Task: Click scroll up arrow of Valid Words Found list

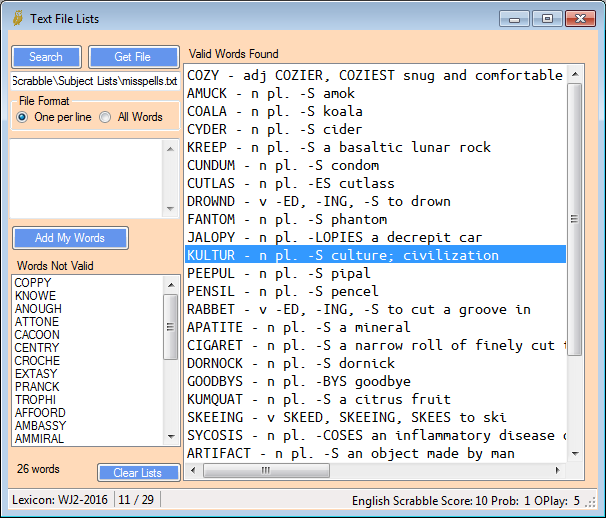Action: tap(575, 74)
